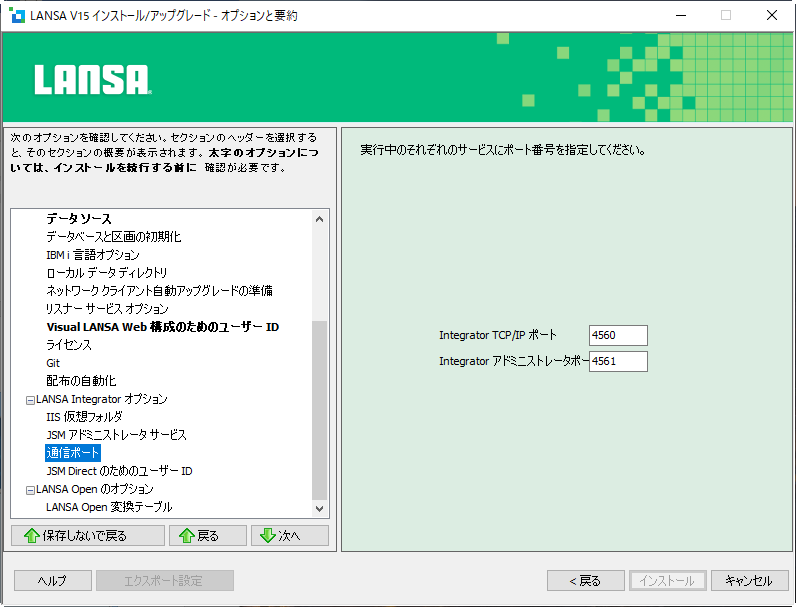This screenshot has height=607, width=796.
Task: Select 配布の自動化 tree item
Action: pyautogui.click(x=81, y=381)
